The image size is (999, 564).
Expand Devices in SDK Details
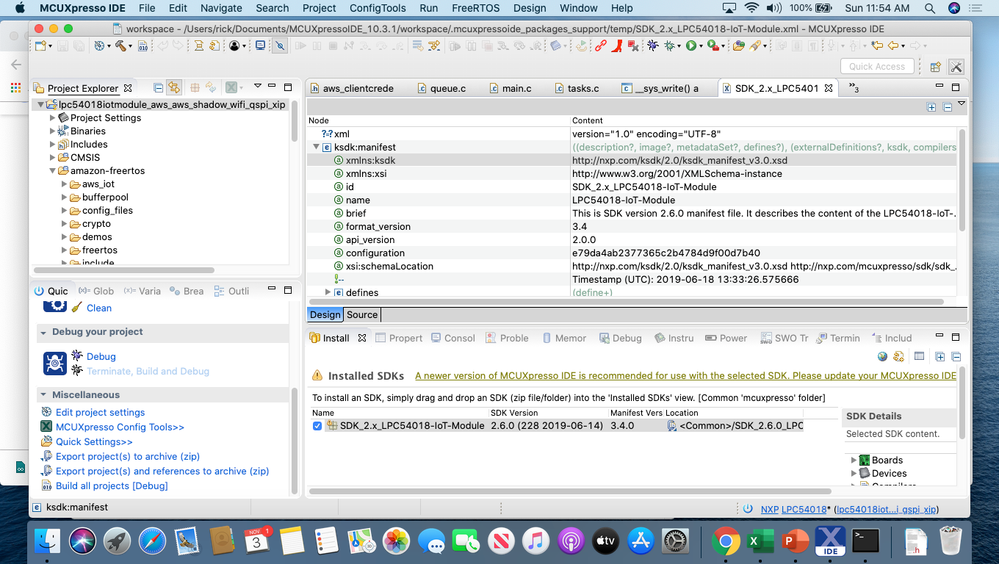point(853,474)
